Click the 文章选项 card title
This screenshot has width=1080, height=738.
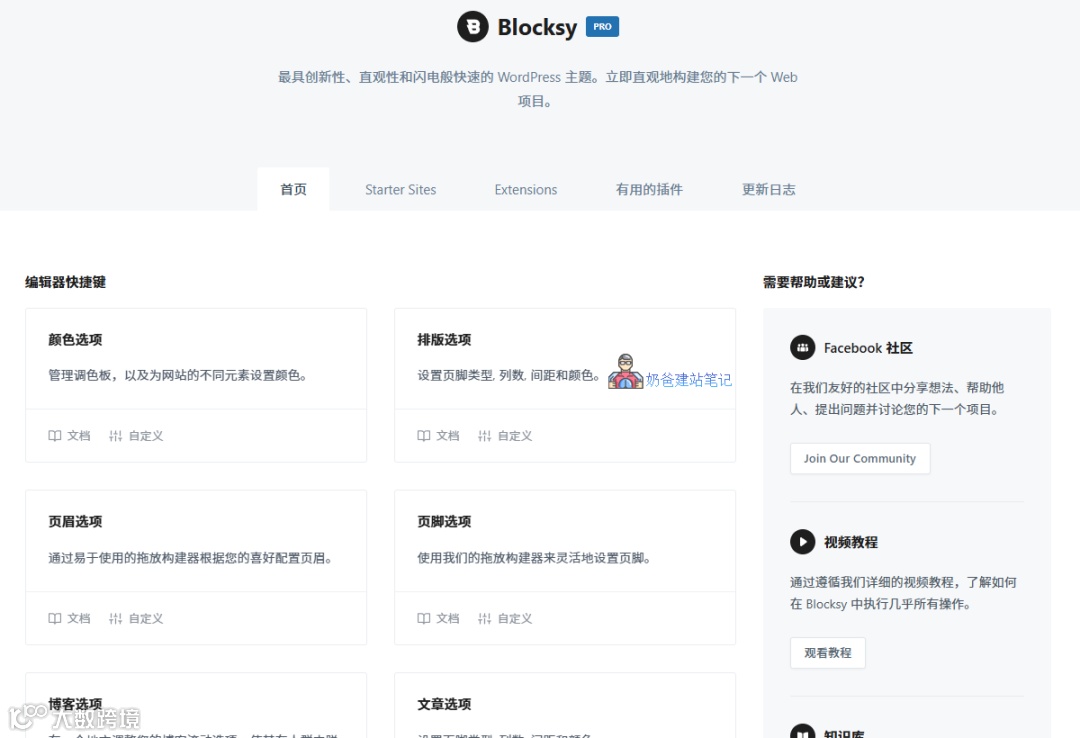[x=444, y=704]
